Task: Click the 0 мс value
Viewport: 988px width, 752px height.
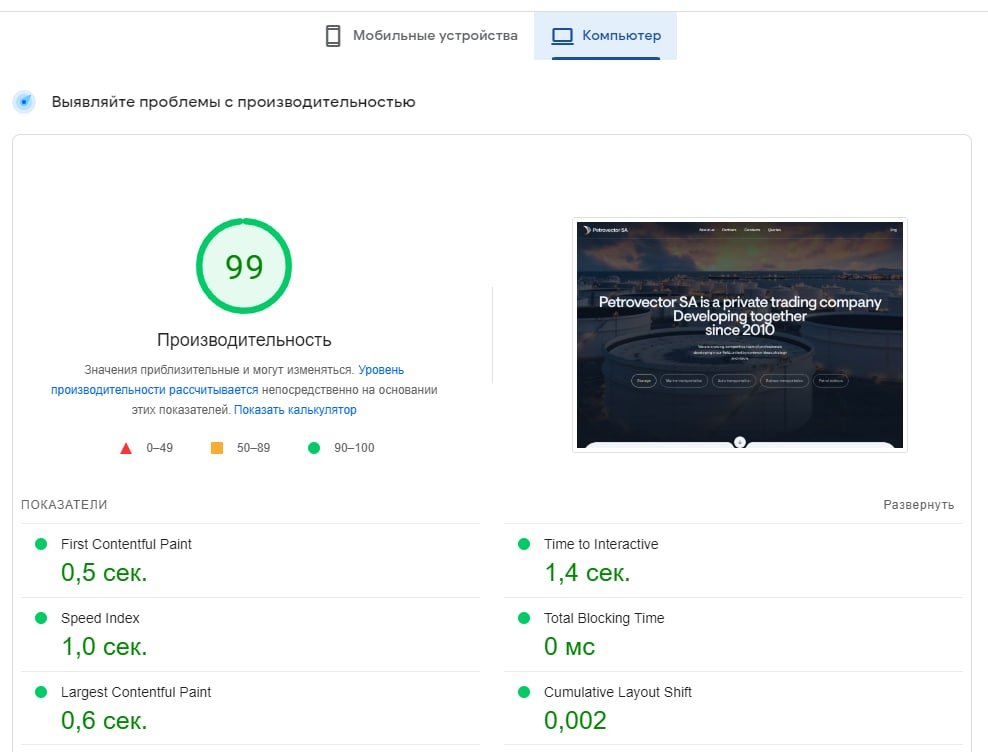Action: coord(570,647)
